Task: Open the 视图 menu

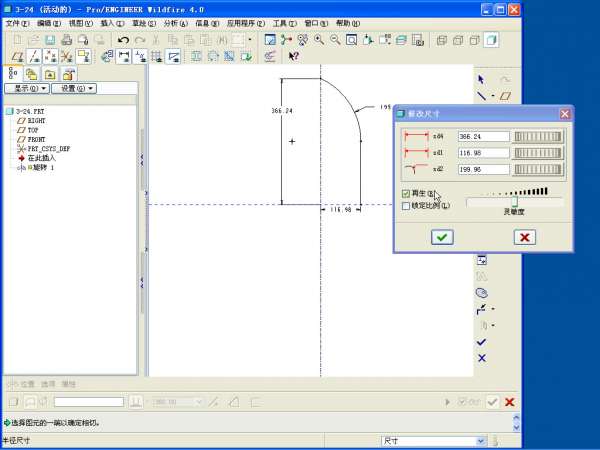Action: pos(81,23)
